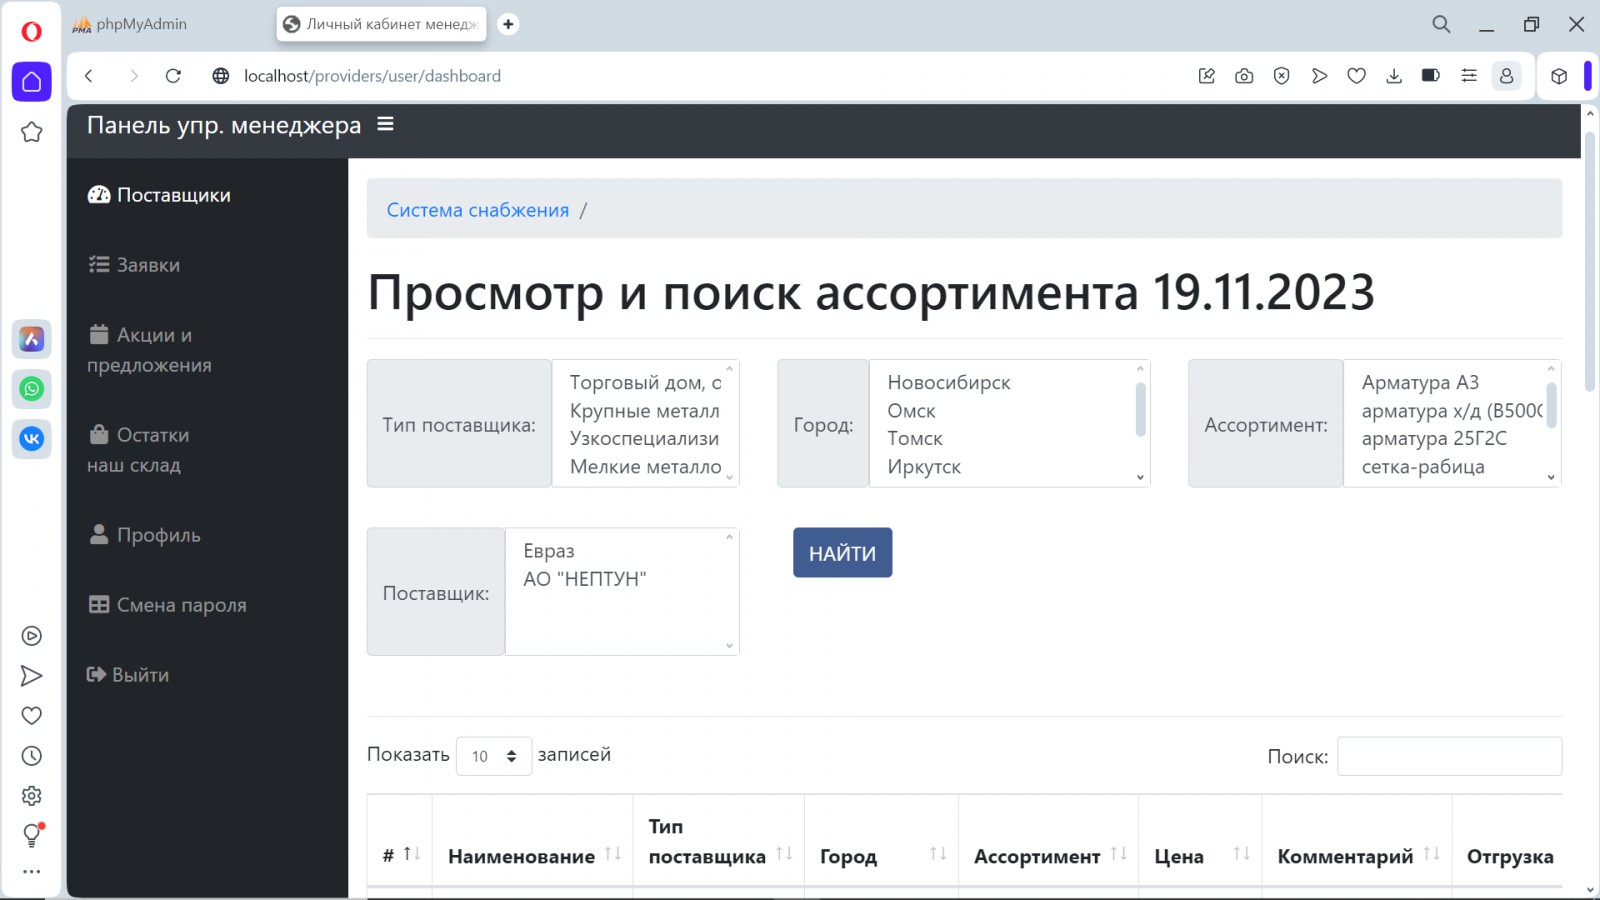Click the lightbulb tips icon in sidebar
1600x900 pixels.
pyautogui.click(x=31, y=834)
